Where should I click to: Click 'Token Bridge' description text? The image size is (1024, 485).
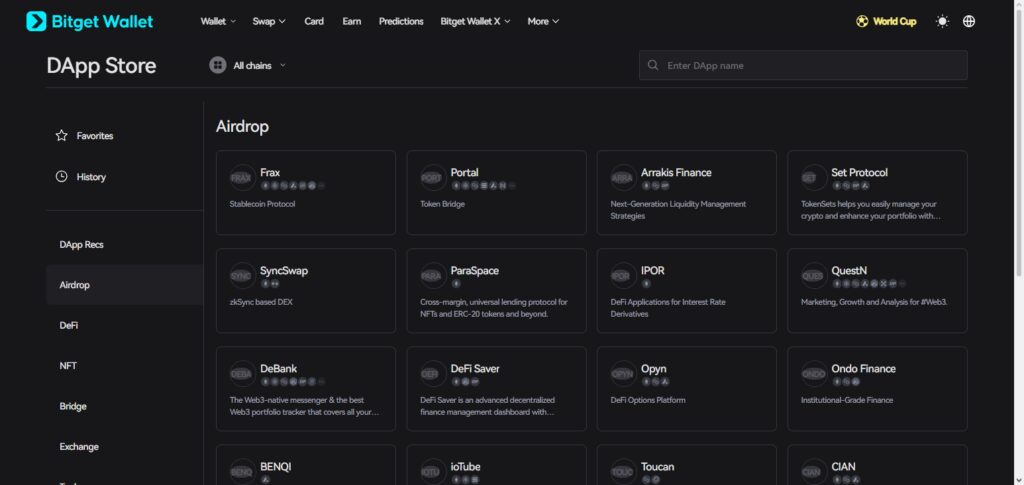pos(442,204)
